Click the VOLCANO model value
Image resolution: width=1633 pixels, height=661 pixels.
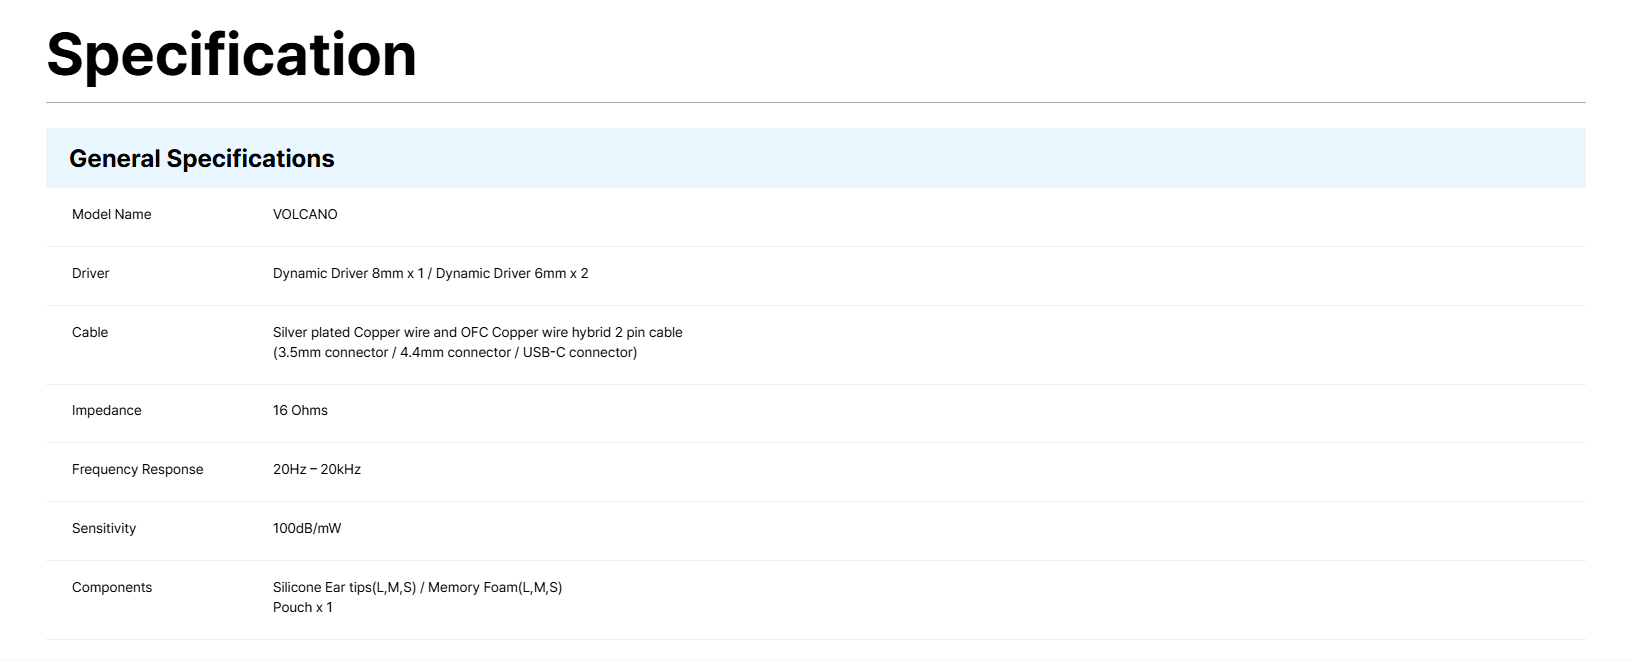pyautogui.click(x=305, y=214)
